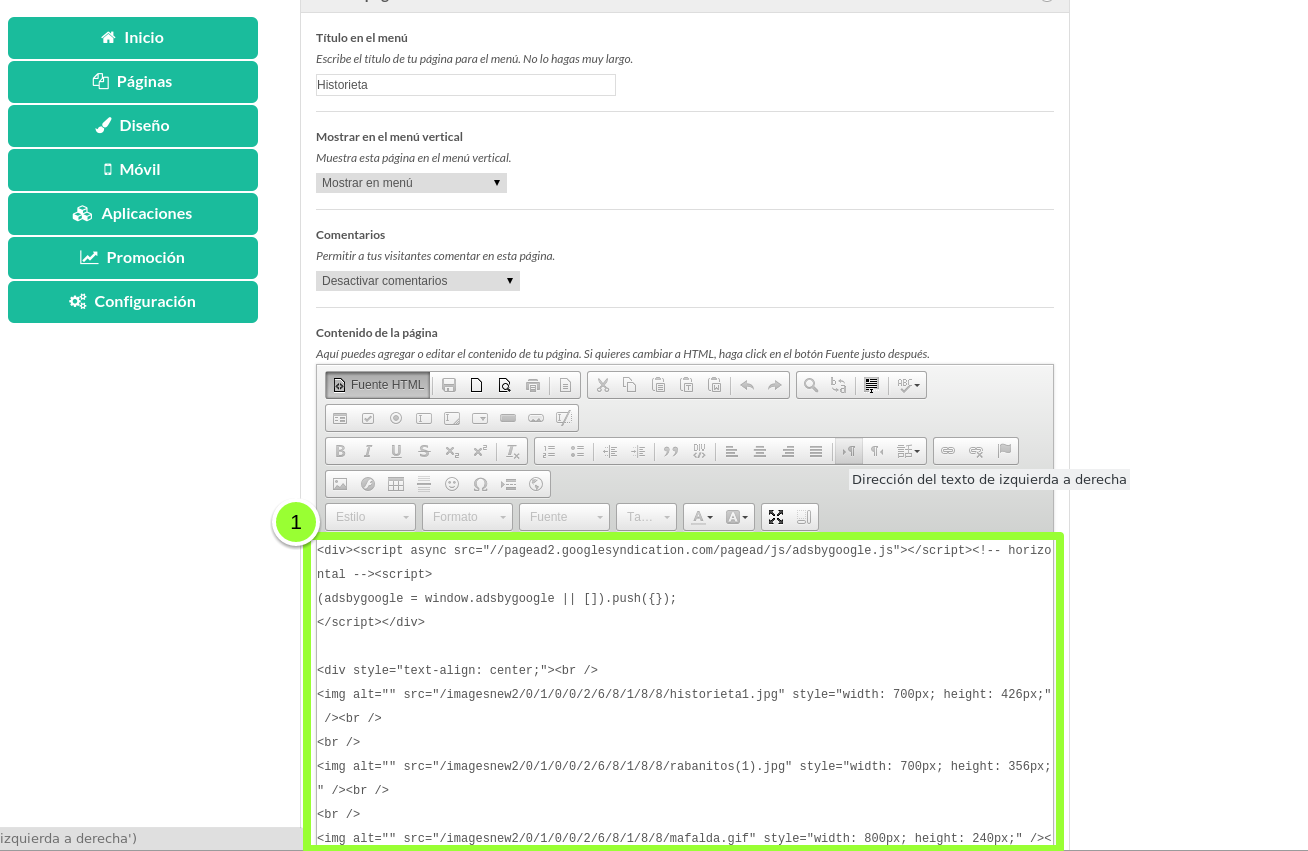Toggle the numbered list

pyautogui.click(x=549, y=451)
